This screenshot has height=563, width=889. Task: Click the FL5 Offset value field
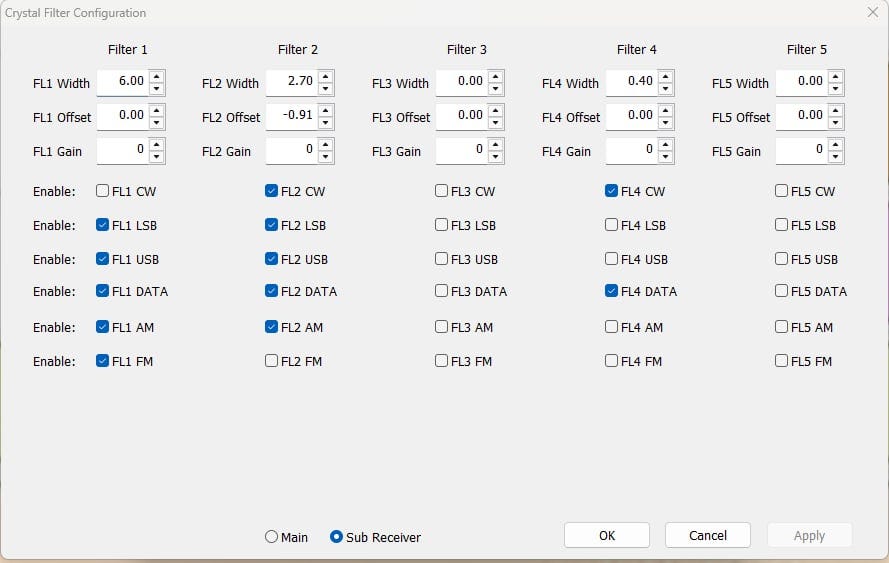click(x=802, y=117)
